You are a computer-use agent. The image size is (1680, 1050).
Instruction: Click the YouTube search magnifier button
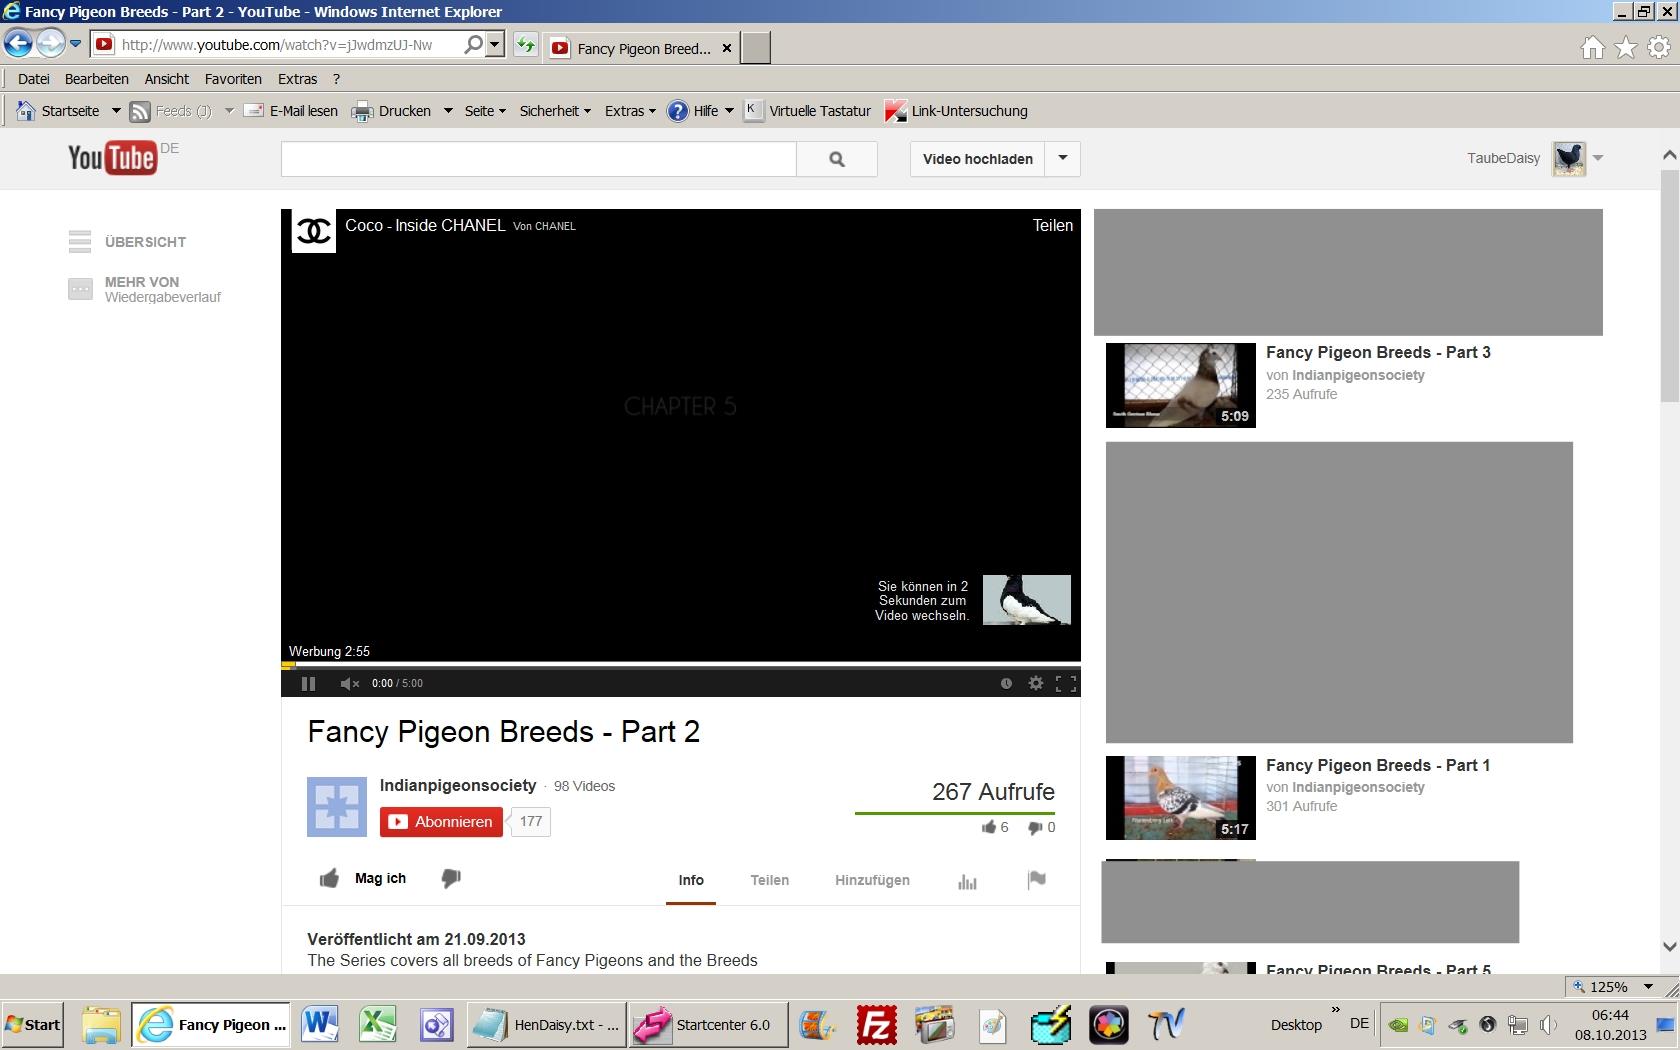click(837, 159)
